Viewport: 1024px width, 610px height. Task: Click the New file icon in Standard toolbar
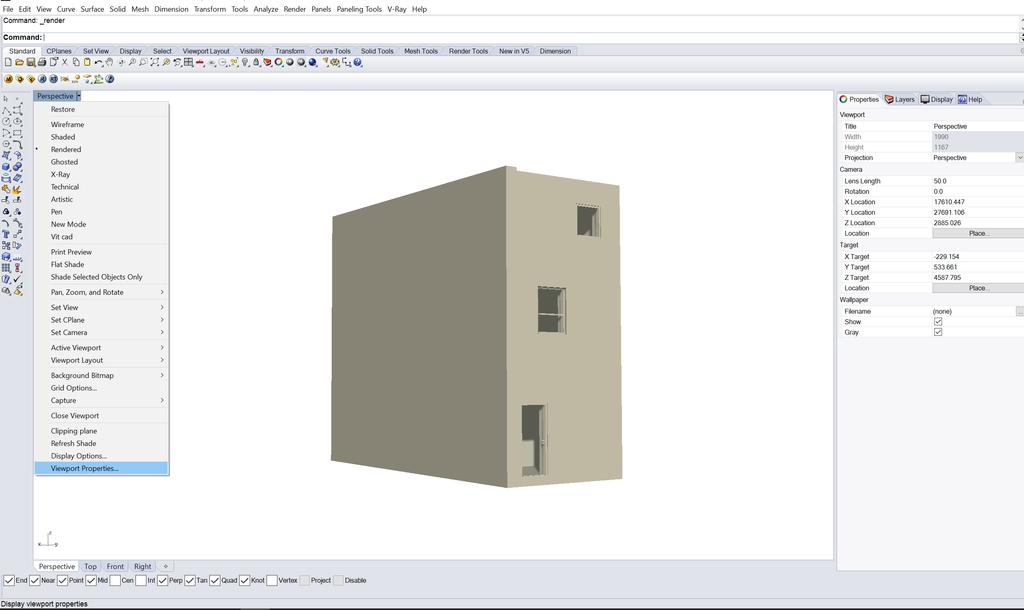click(x=8, y=62)
